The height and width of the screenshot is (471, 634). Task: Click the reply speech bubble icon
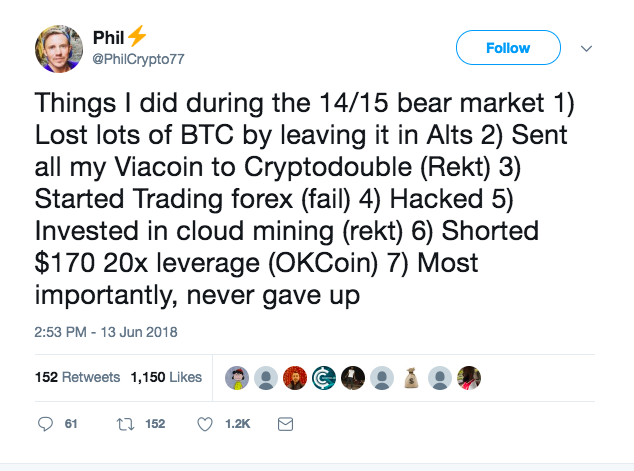pyautogui.click(x=45, y=424)
